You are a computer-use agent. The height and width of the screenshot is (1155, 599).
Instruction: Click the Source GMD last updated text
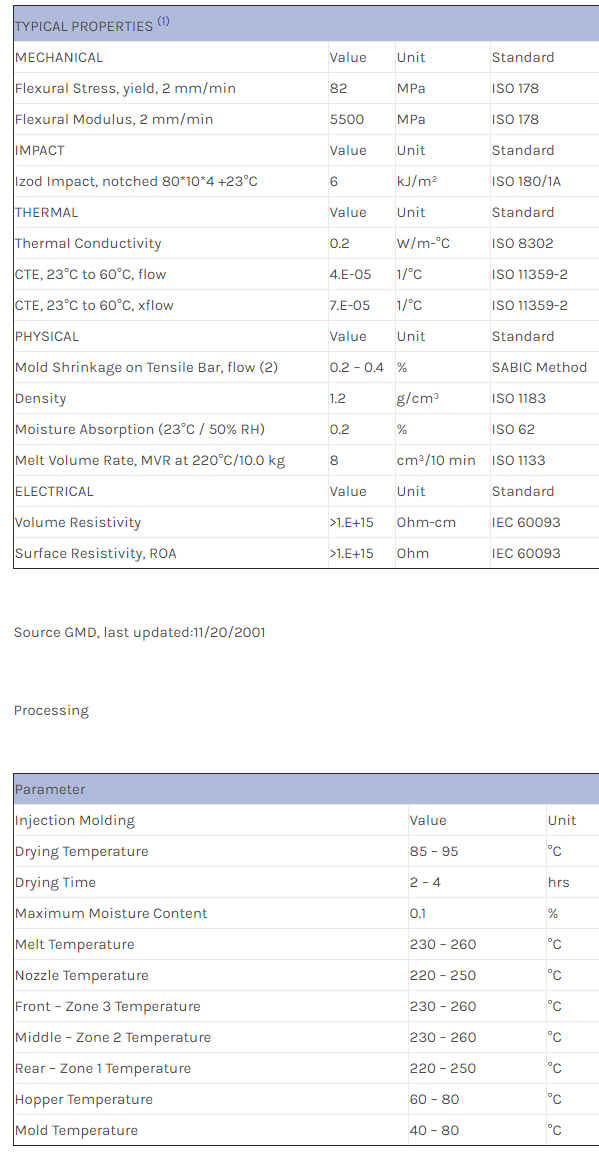coord(140,632)
